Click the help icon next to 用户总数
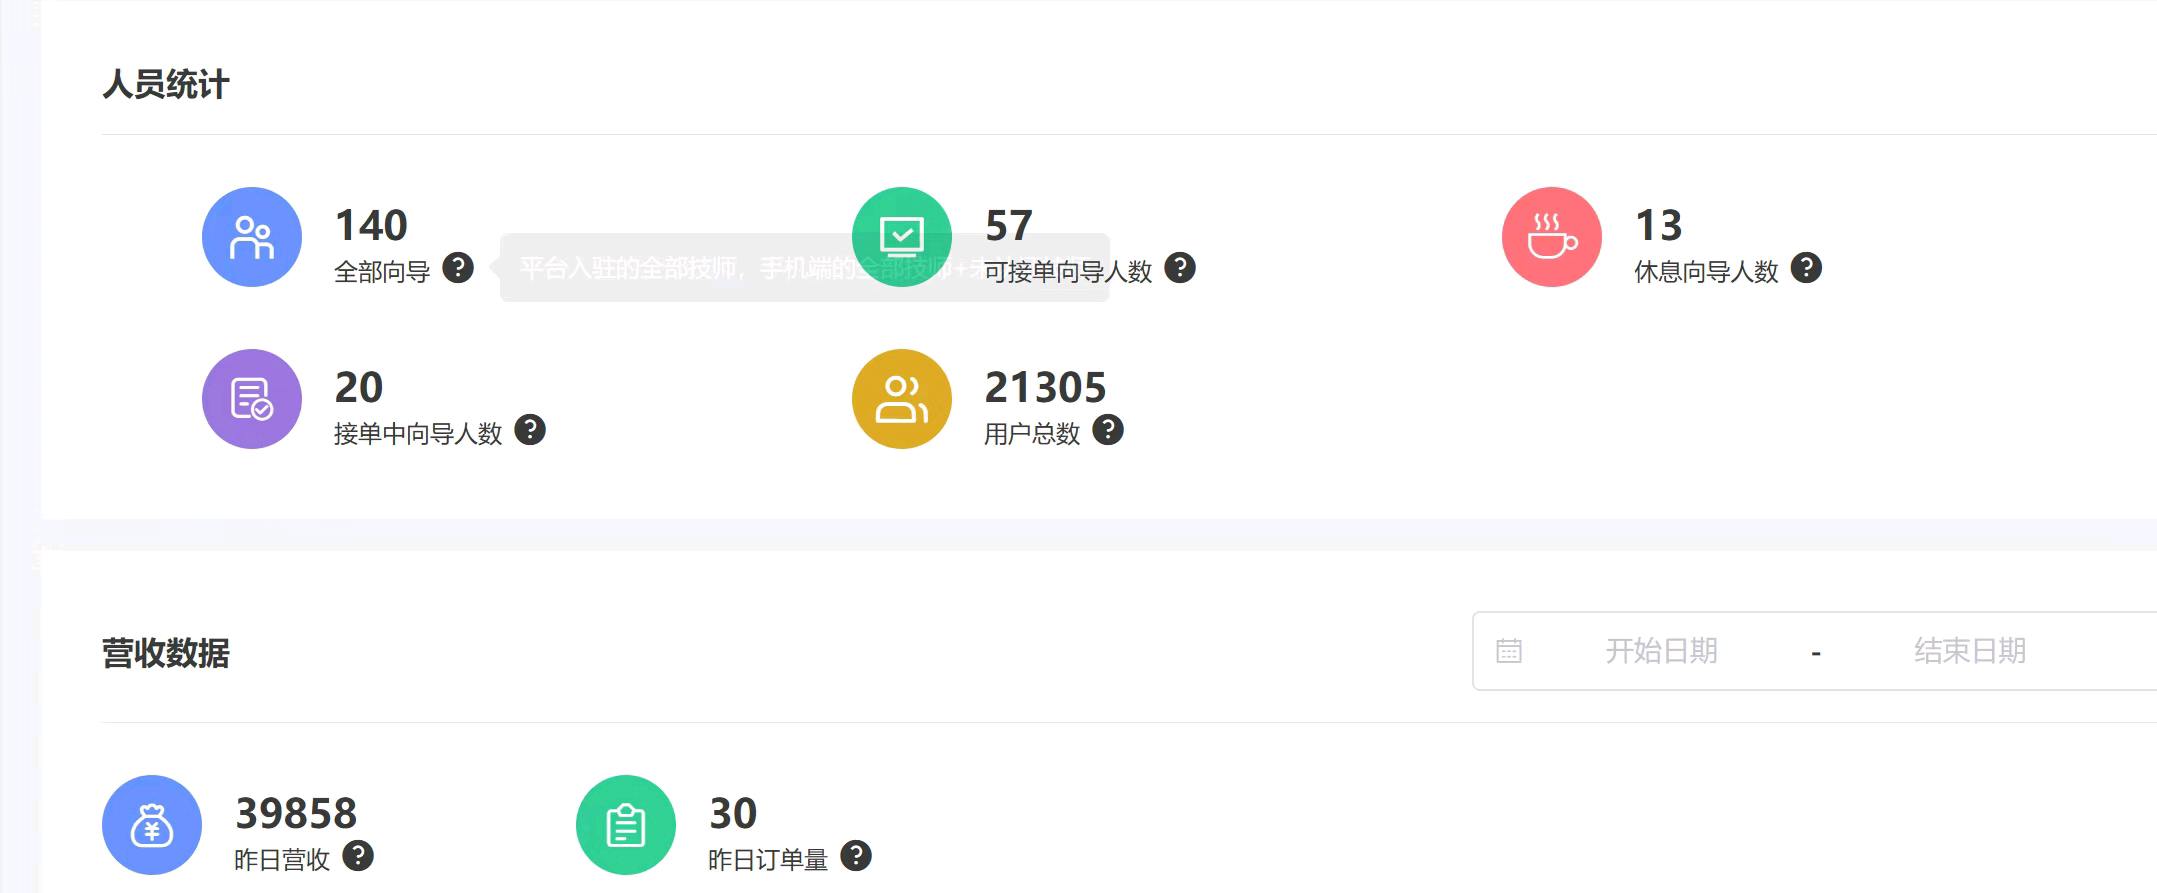Viewport: 2157px width, 893px height. pyautogui.click(x=1108, y=430)
